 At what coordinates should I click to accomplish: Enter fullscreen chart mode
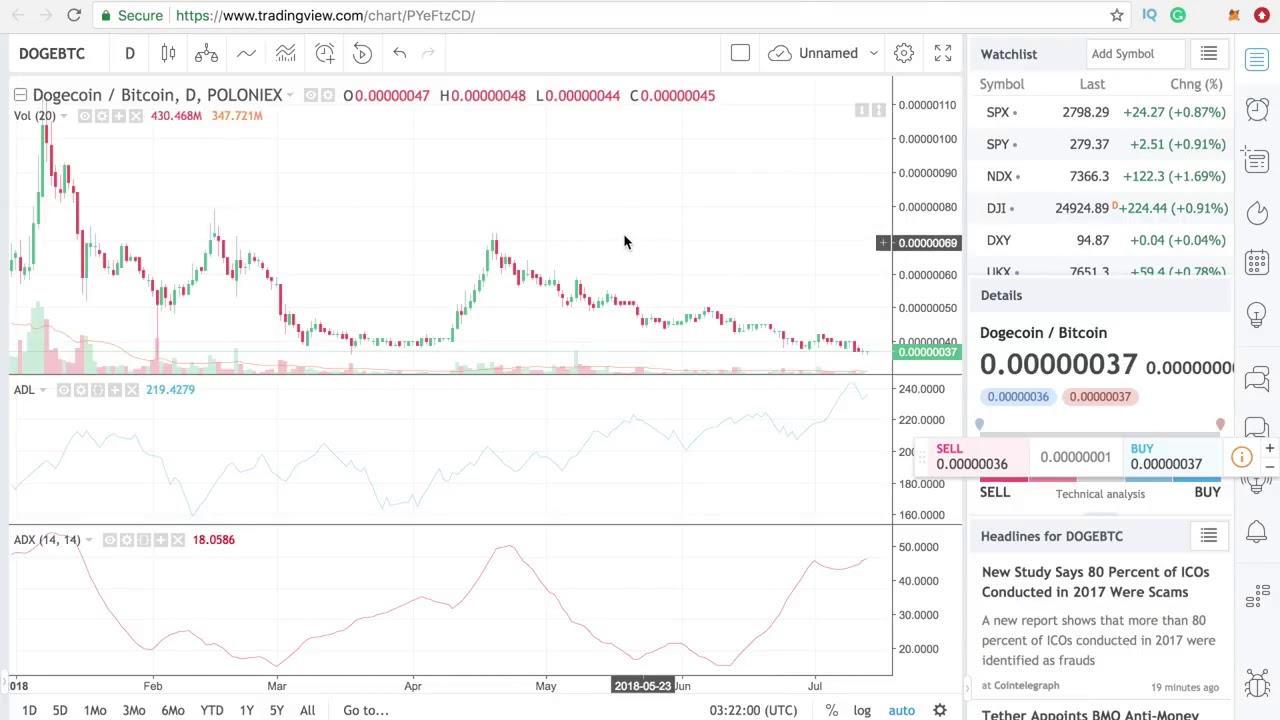tap(942, 53)
